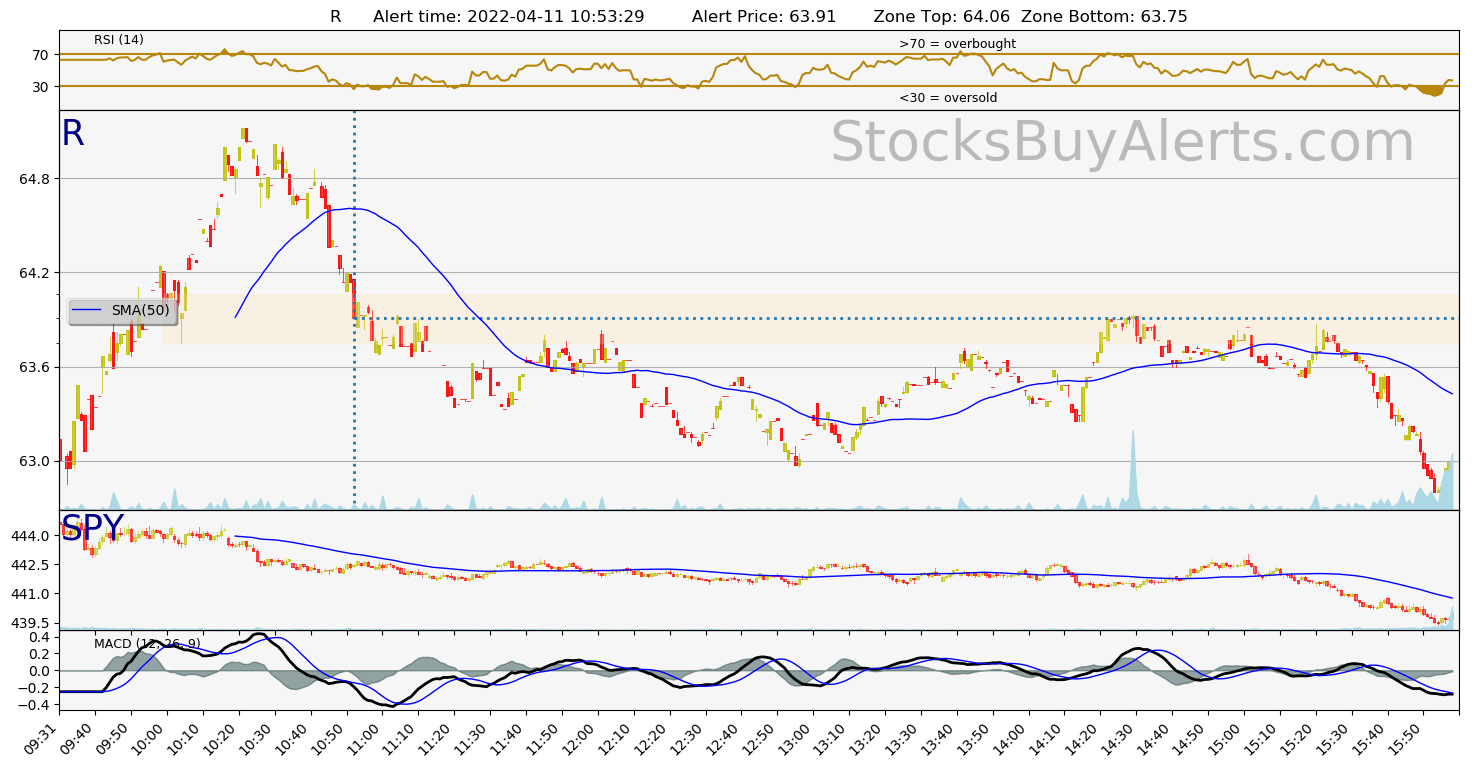The height and width of the screenshot is (768, 1474).
Task: Click the MACD (12, 26, 9) label
Action: coord(147,644)
